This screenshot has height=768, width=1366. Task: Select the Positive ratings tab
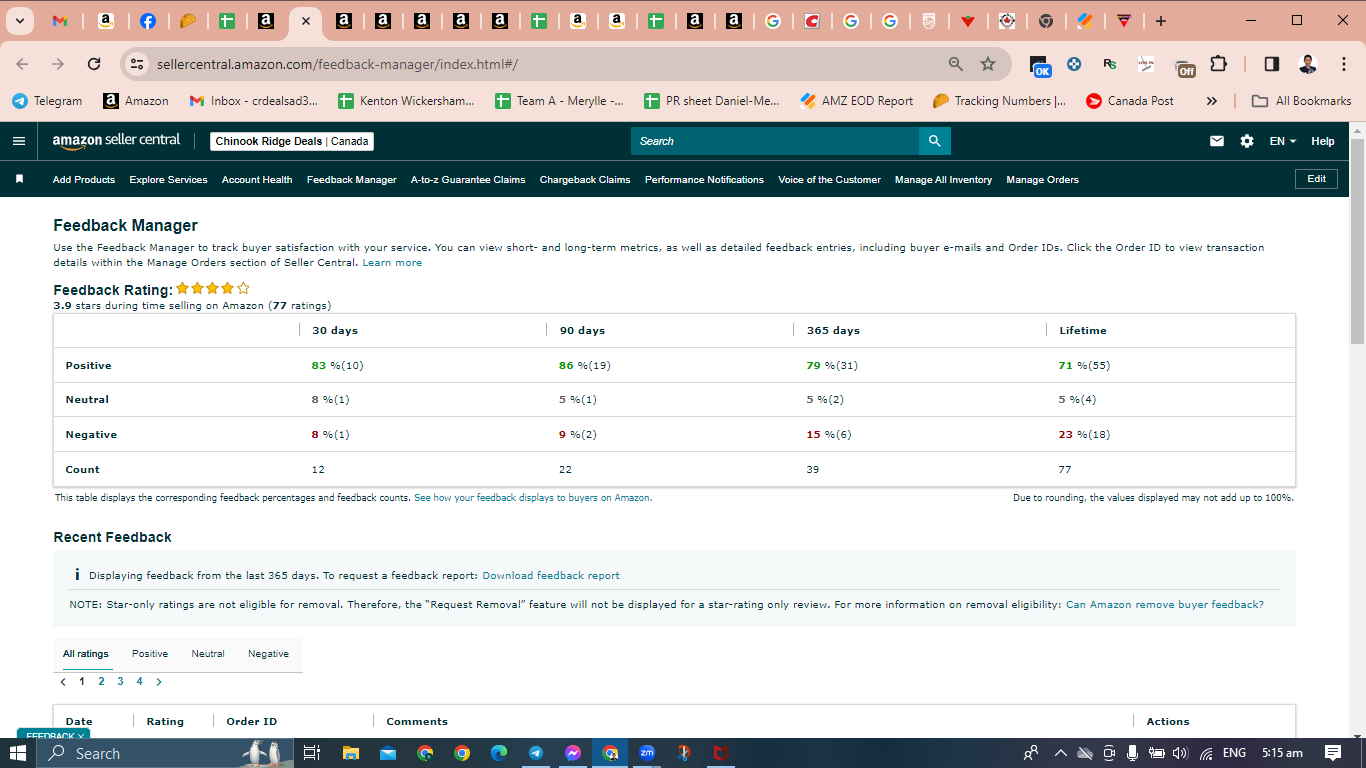click(x=150, y=654)
